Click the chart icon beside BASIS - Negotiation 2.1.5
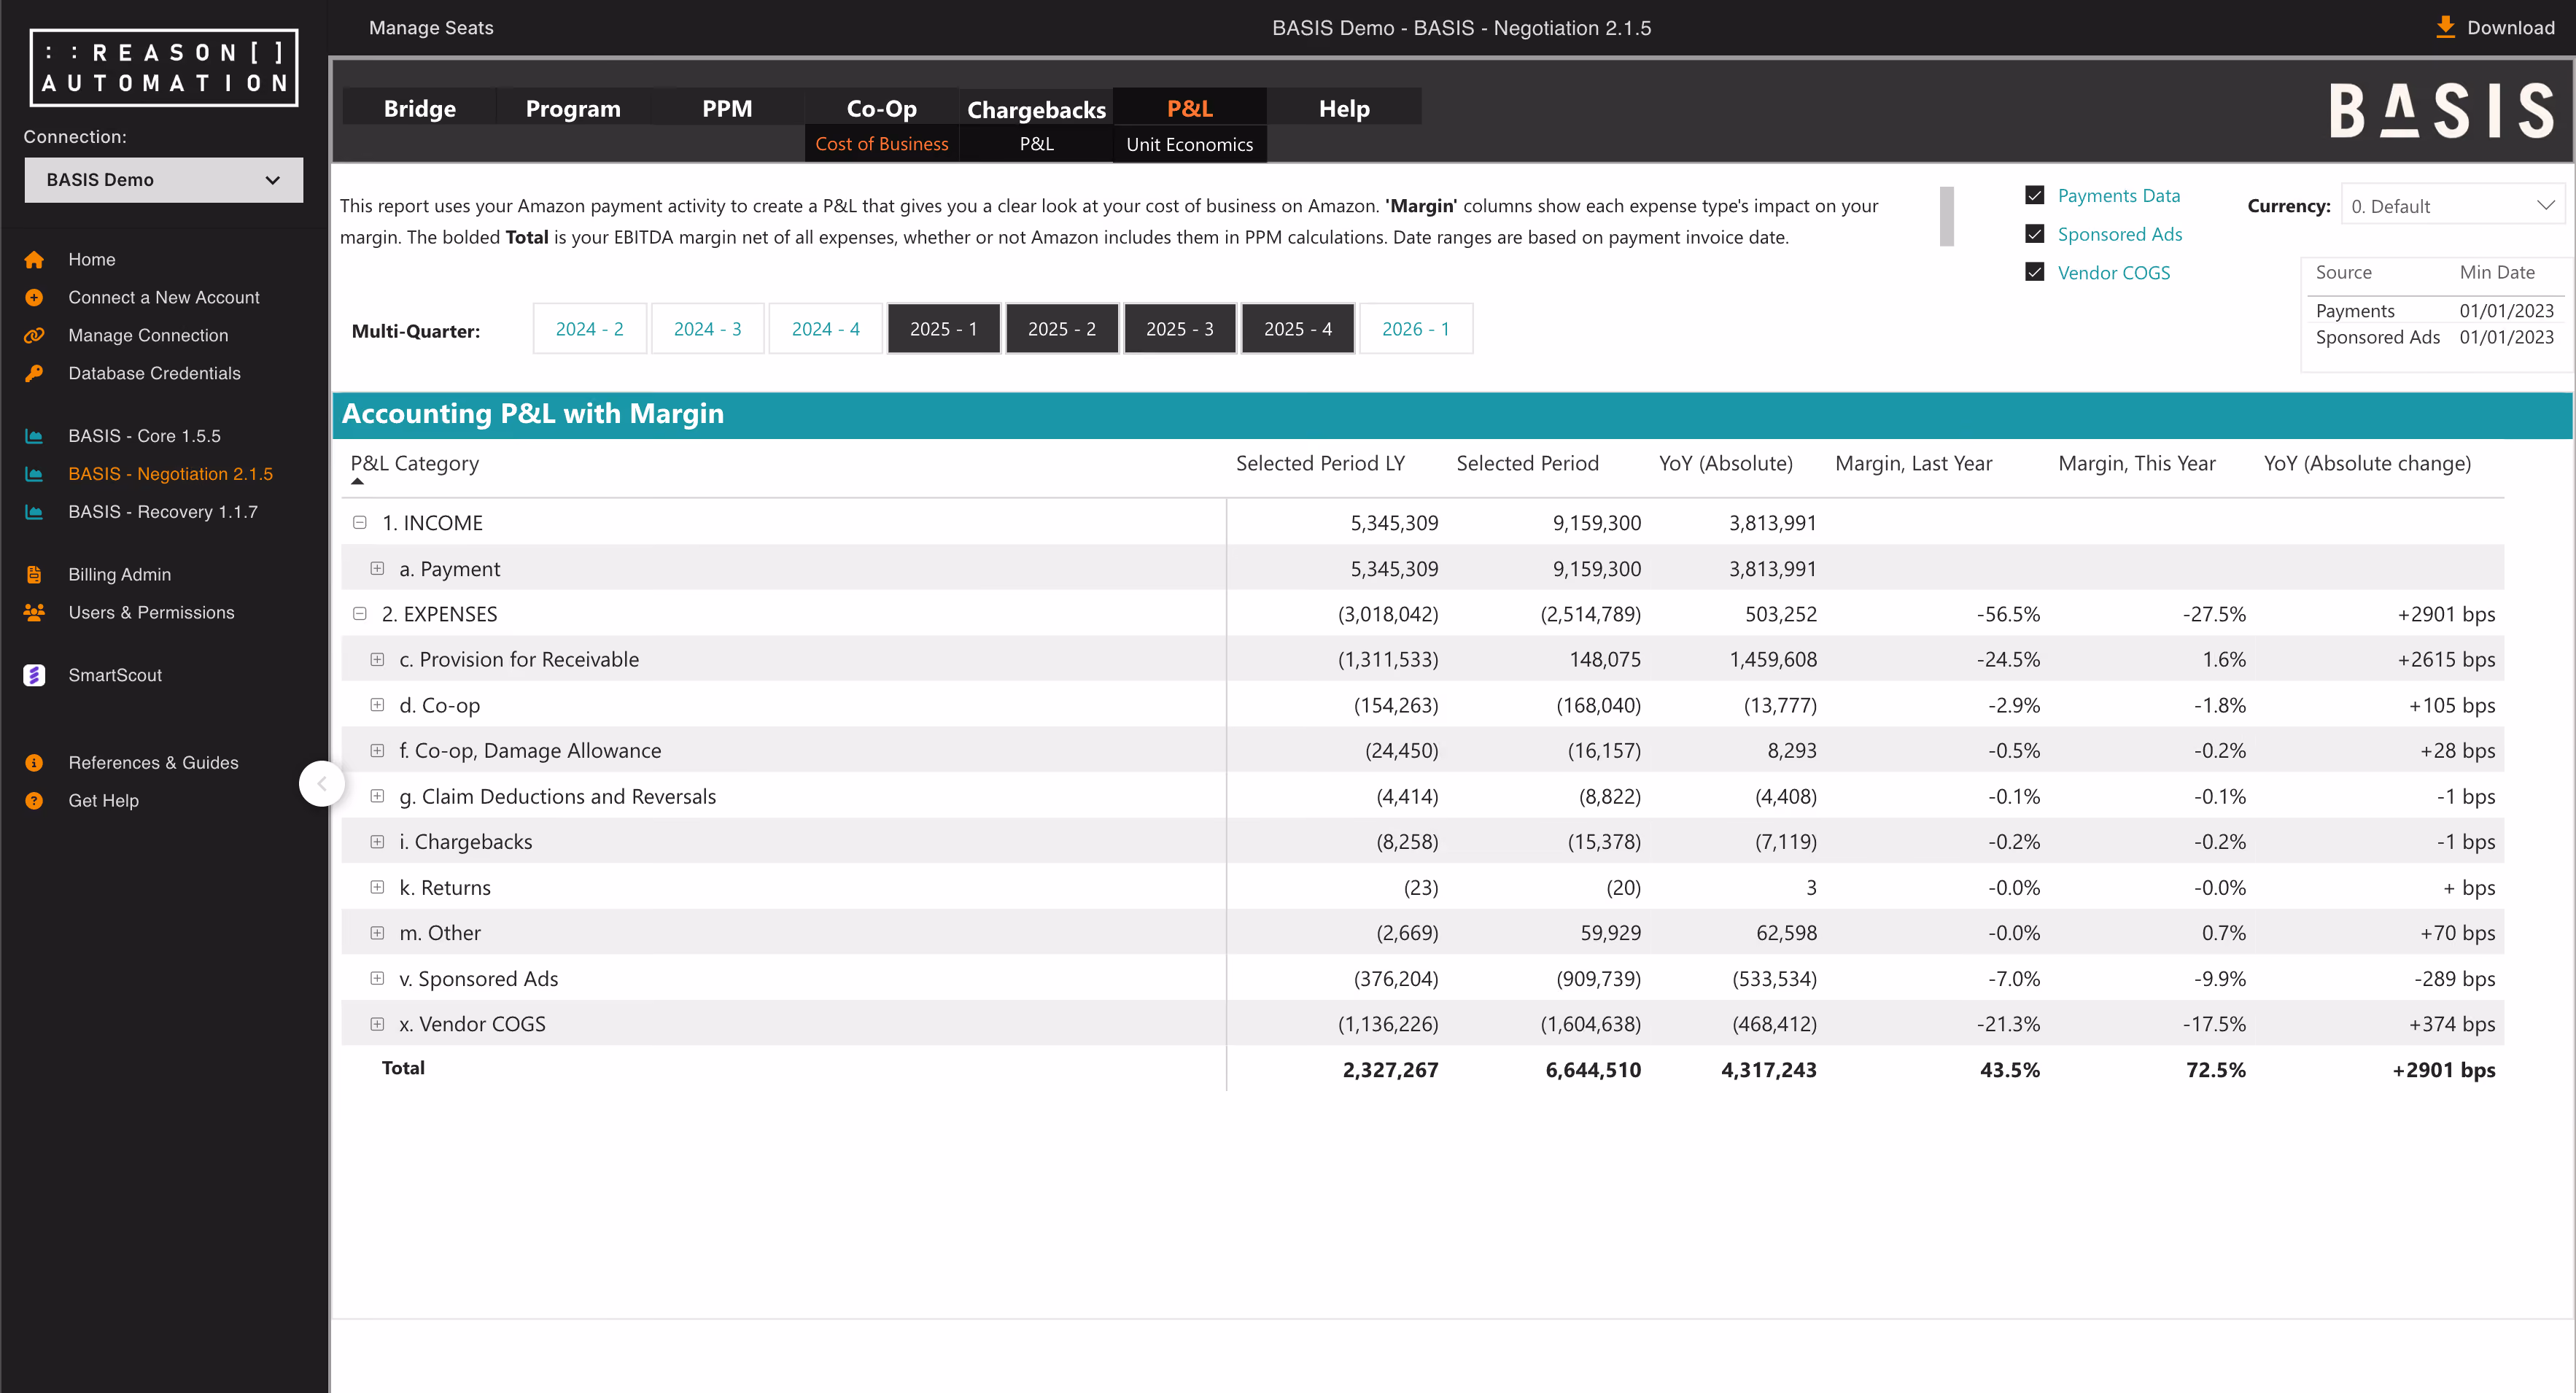This screenshot has height=1393, width=2576. [34, 475]
